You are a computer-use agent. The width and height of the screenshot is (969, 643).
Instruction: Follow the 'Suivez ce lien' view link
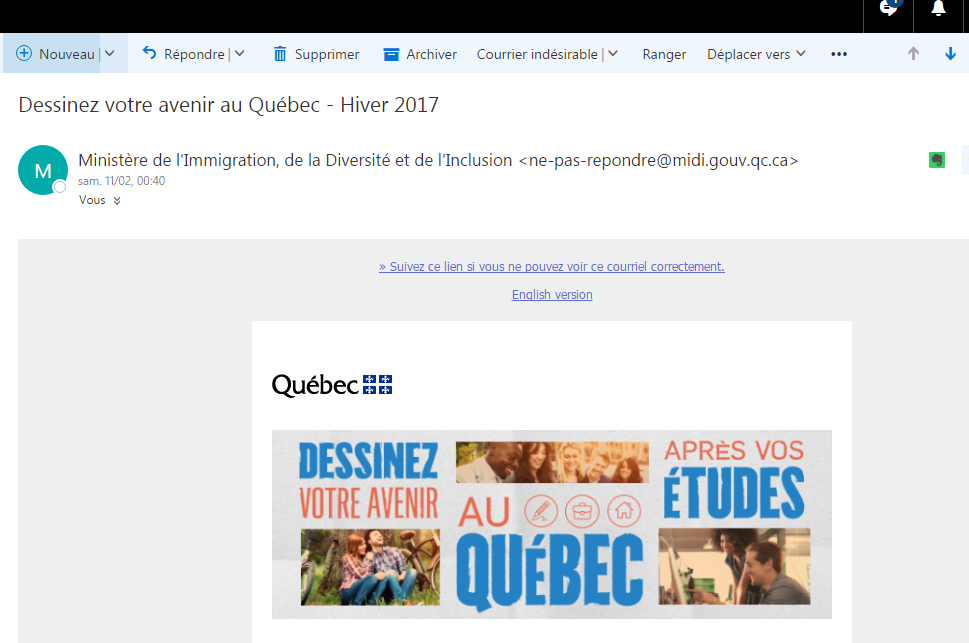tap(551, 267)
